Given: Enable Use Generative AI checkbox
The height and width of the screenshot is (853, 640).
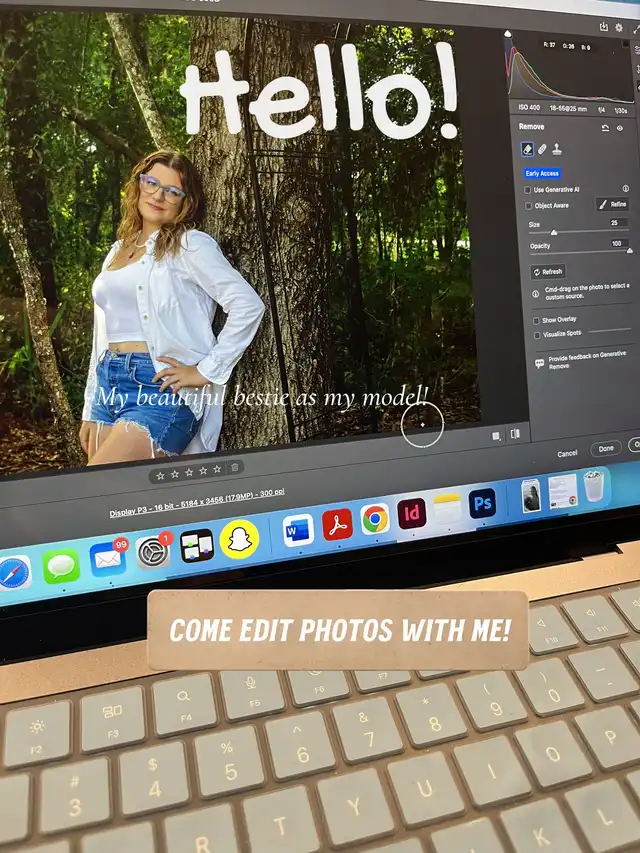Looking at the screenshot, I should (x=529, y=189).
